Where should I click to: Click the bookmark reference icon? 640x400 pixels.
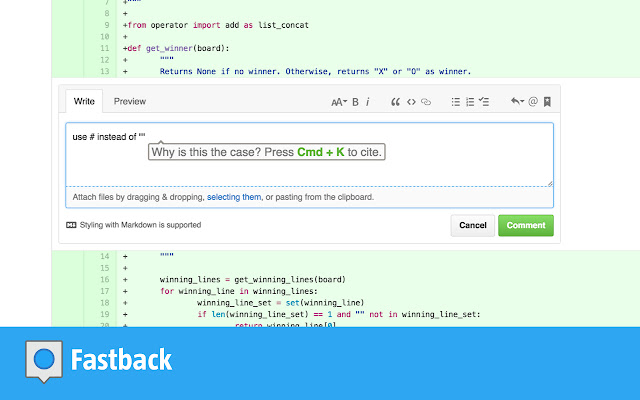547,102
